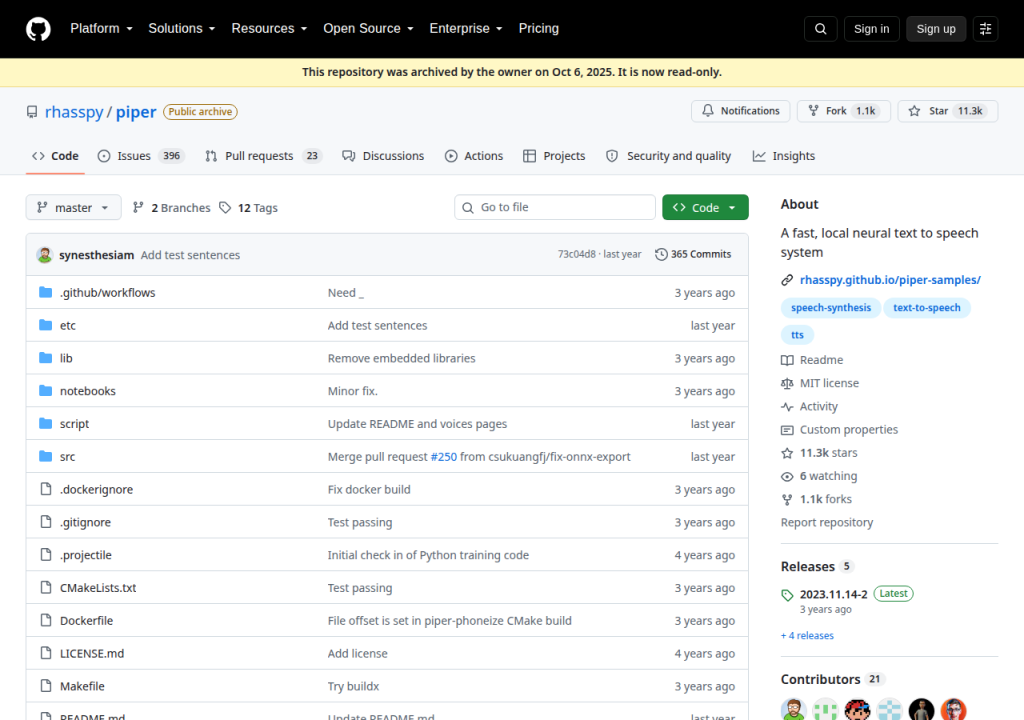Switch to the Pull requests tab
Viewport: 1024px width, 720px height.
click(x=263, y=156)
